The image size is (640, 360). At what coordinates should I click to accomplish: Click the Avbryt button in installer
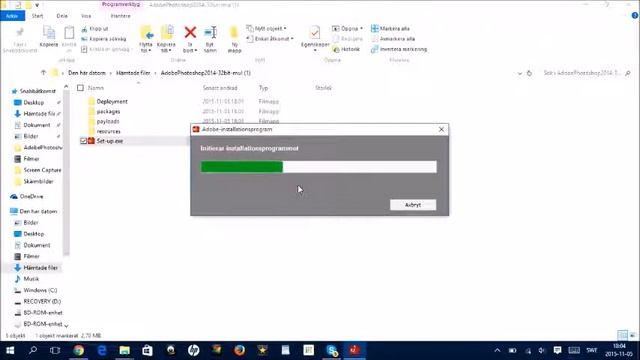tap(413, 205)
